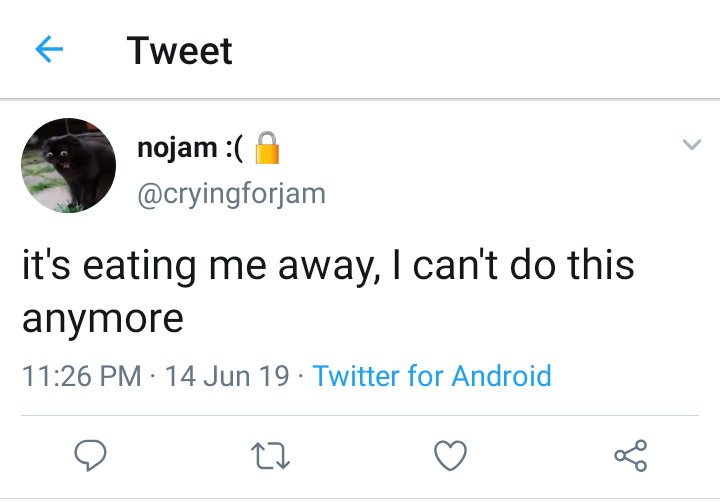Like the tweet with heart icon
The height and width of the screenshot is (503, 720).
(x=450, y=455)
